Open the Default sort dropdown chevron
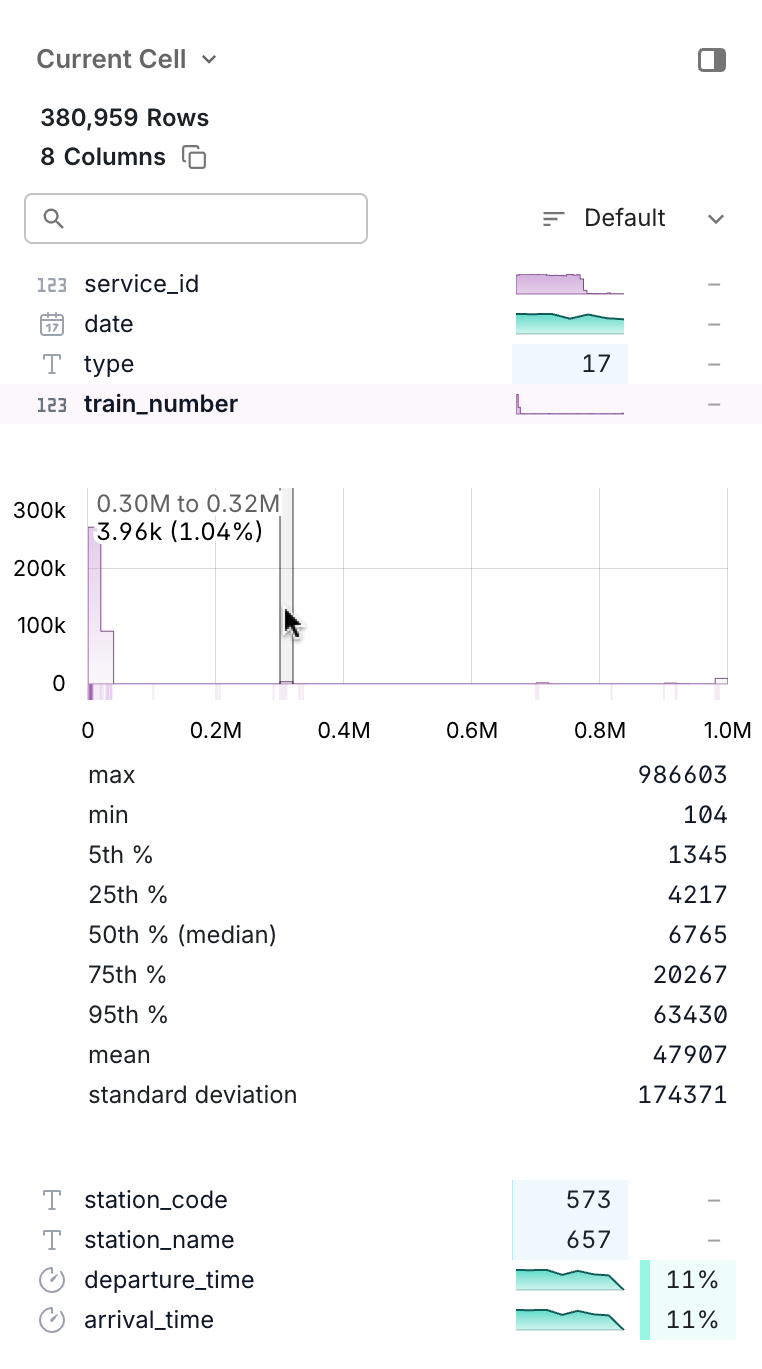The height and width of the screenshot is (1369, 762). point(715,218)
